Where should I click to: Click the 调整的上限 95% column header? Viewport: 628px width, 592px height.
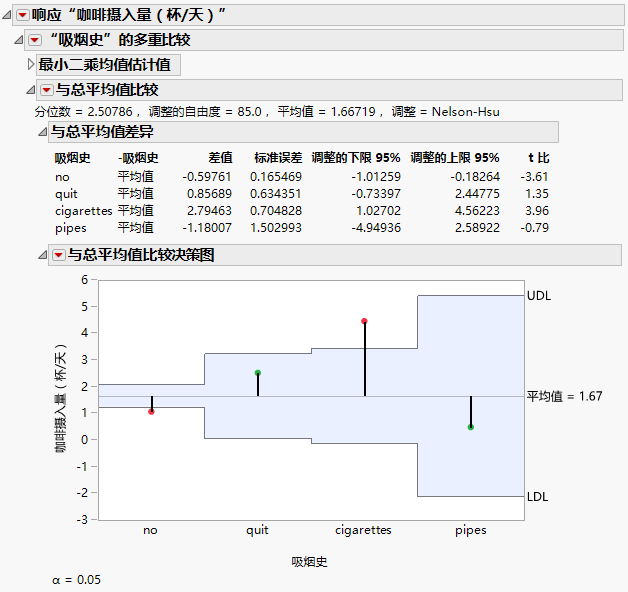(455, 158)
